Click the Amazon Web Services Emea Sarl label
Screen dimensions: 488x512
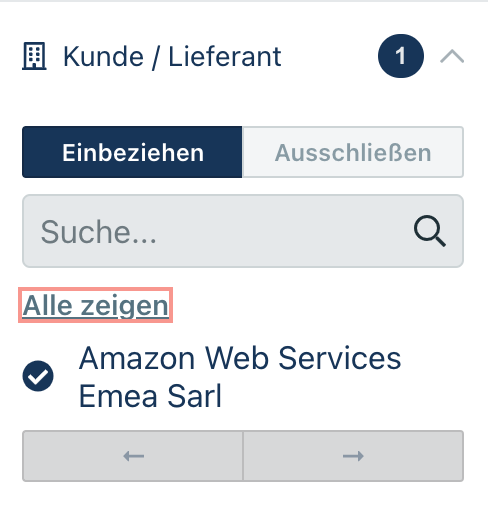click(x=240, y=377)
